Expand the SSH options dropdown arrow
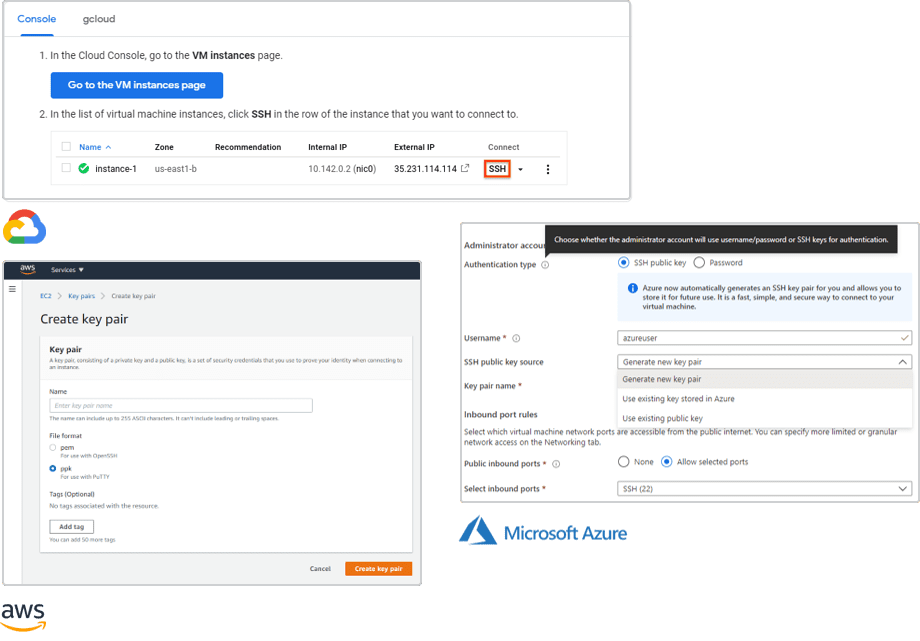The image size is (920, 641). 520,170
